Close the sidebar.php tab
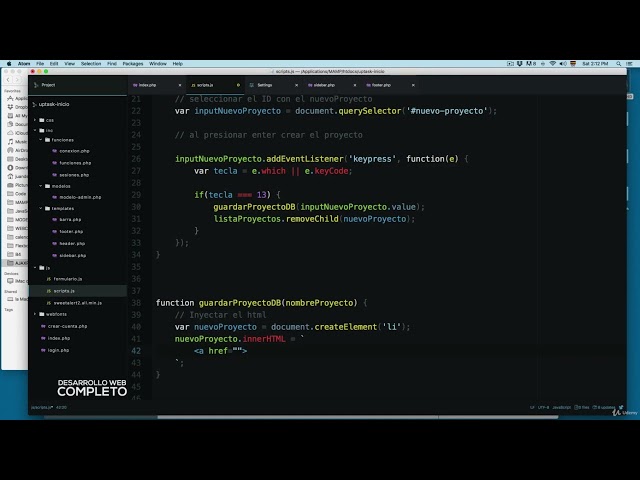Screen dimensions: 640x480 355,85
